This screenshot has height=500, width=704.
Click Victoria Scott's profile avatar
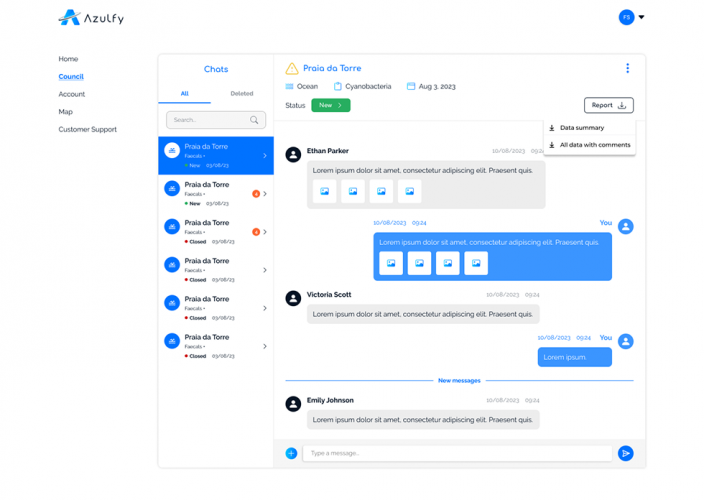point(293,298)
